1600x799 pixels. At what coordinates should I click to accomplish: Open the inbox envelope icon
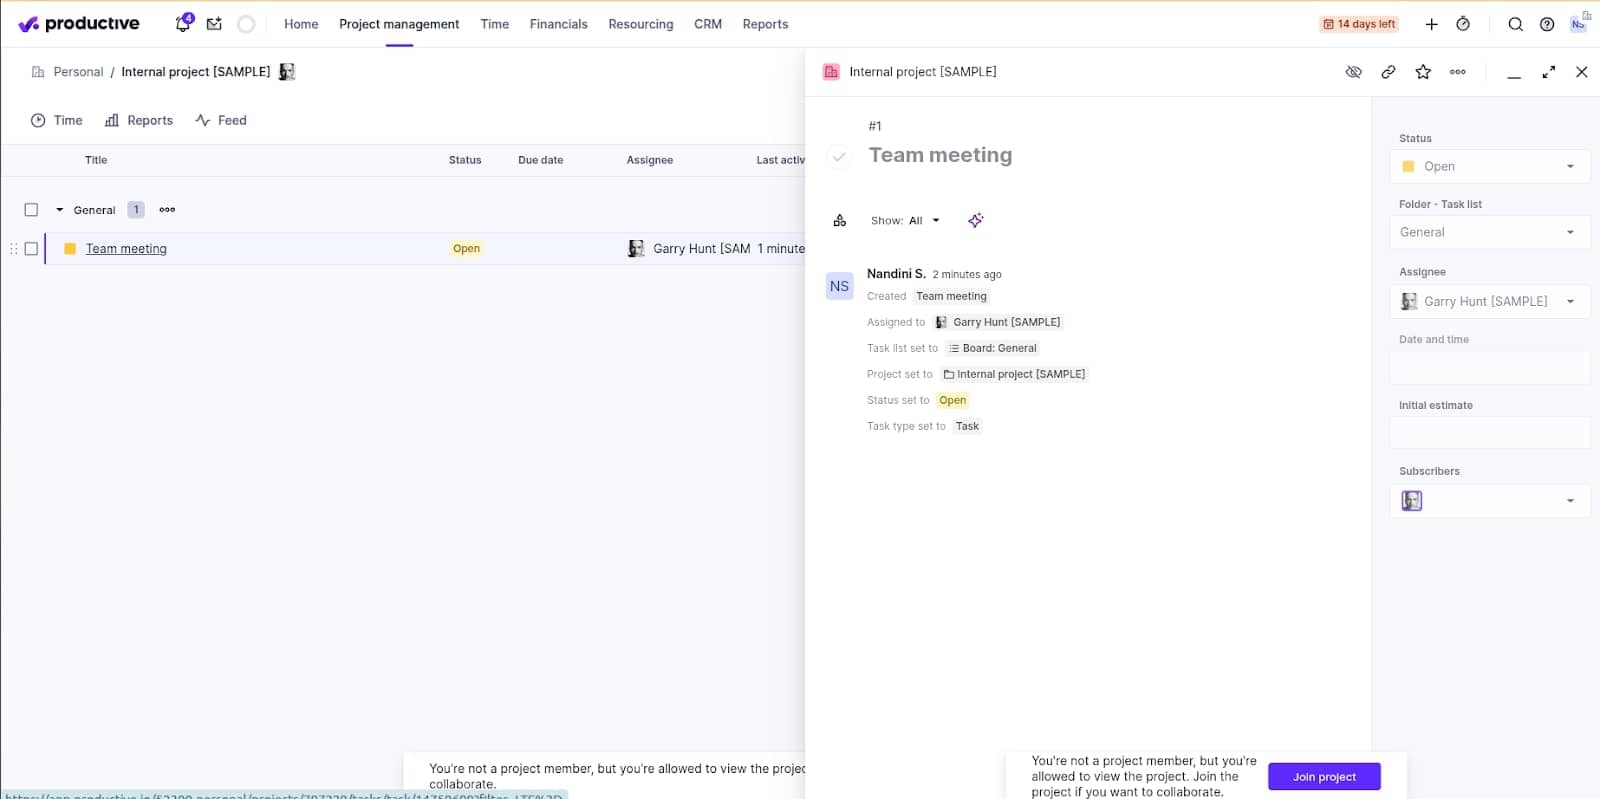pos(214,24)
